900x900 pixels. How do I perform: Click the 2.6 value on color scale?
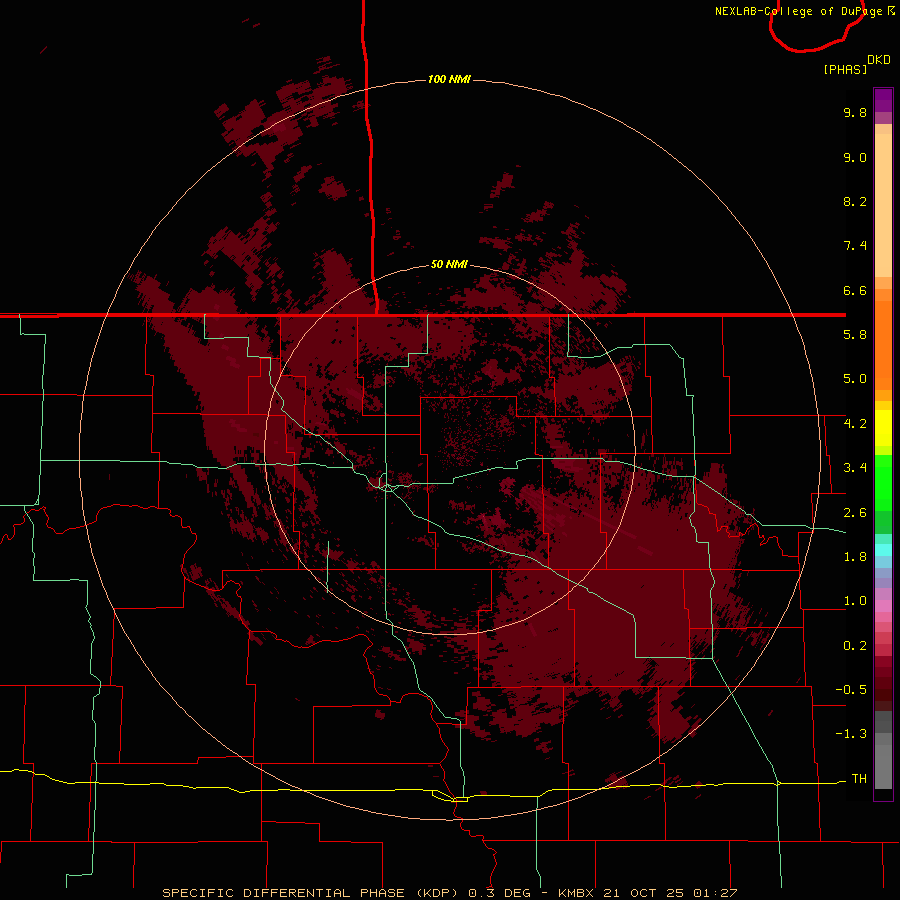(x=855, y=513)
